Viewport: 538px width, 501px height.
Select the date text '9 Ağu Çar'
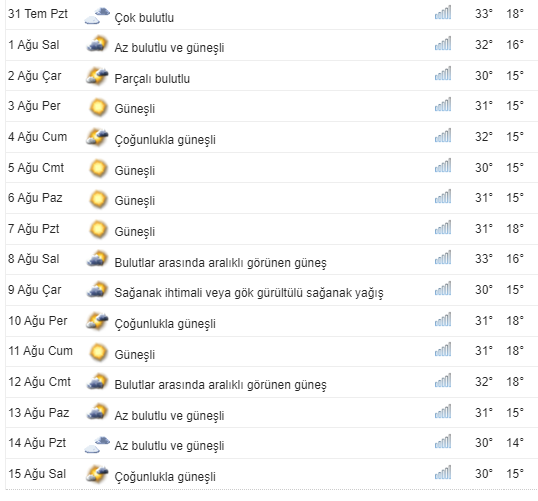pyautogui.click(x=35, y=290)
